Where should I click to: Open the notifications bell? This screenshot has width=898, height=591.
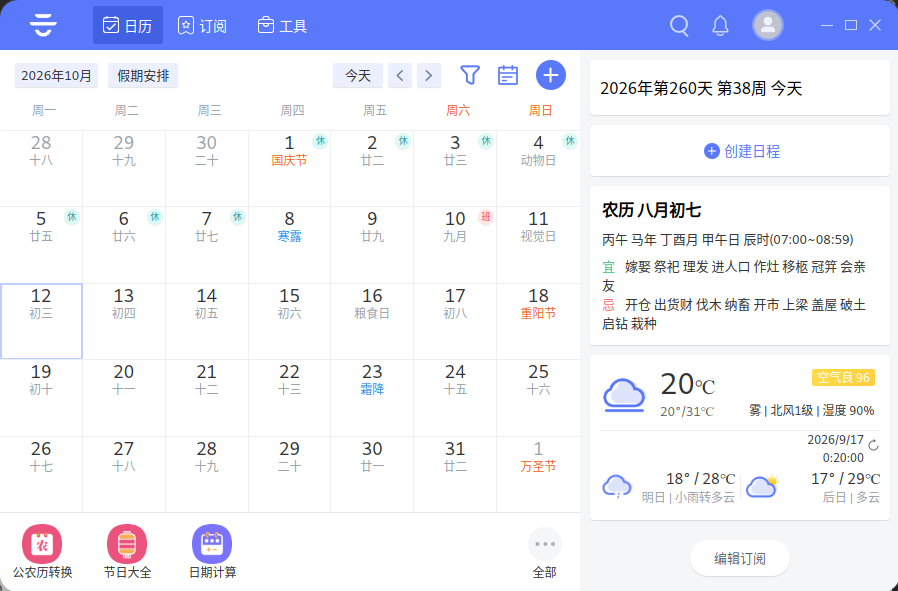720,25
